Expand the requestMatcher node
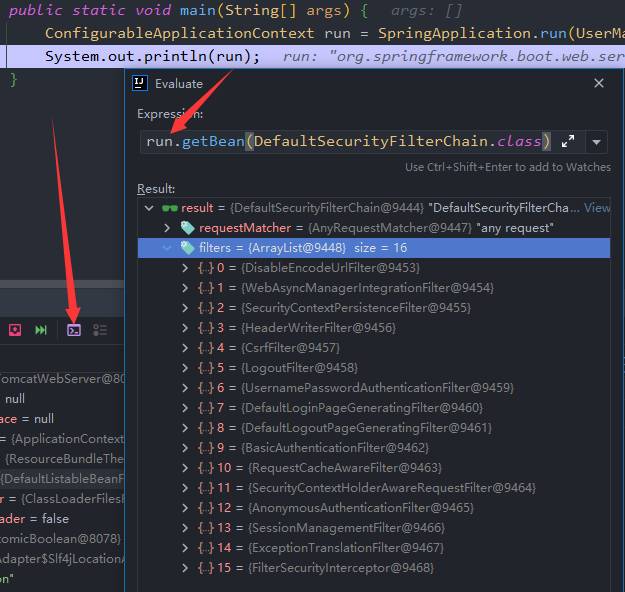625x592 pixels. (167, 228)
